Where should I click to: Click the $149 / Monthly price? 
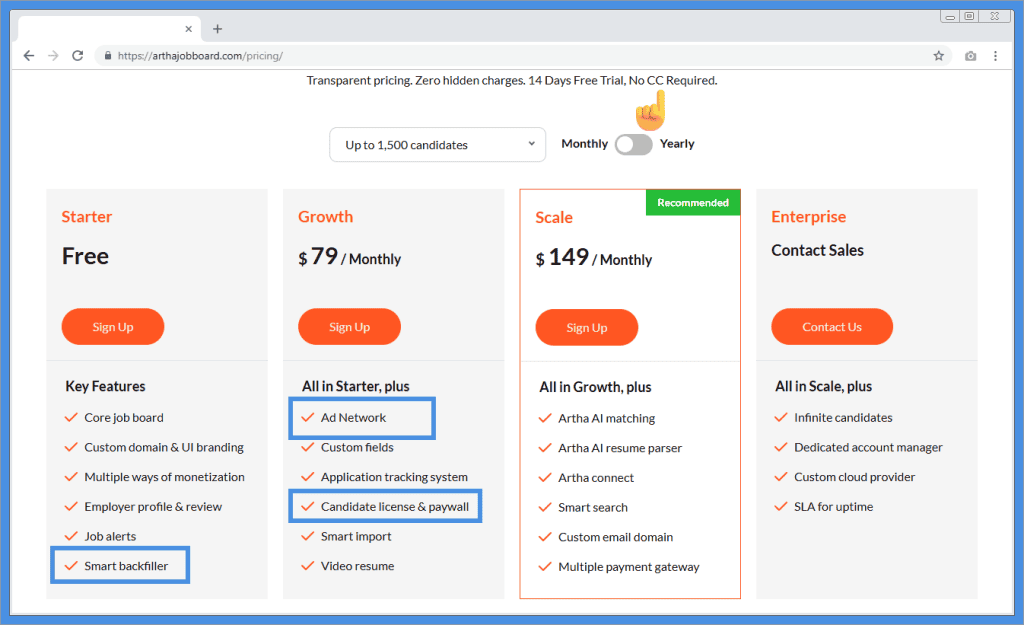594,257
